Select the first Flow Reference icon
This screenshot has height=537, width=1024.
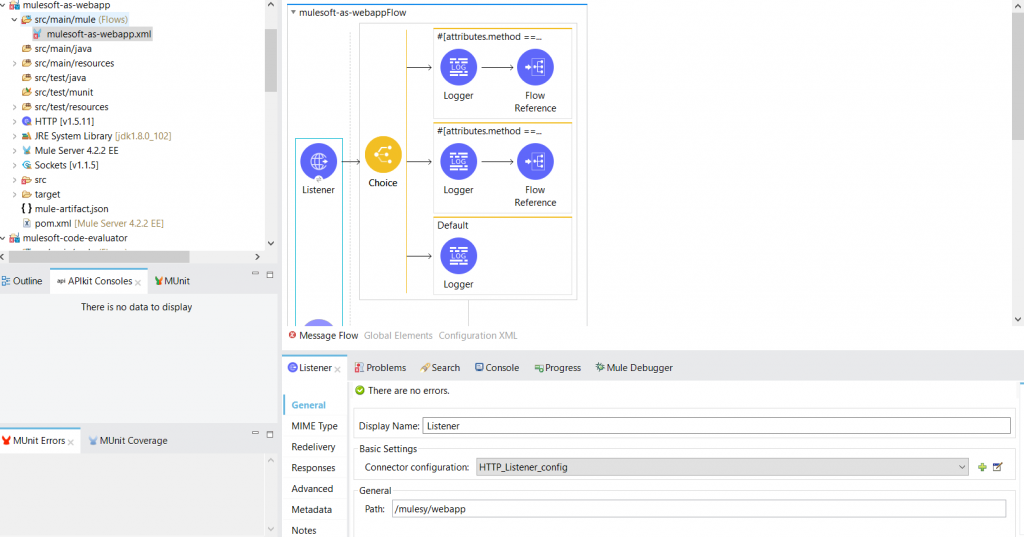click(x=535, y=68)
